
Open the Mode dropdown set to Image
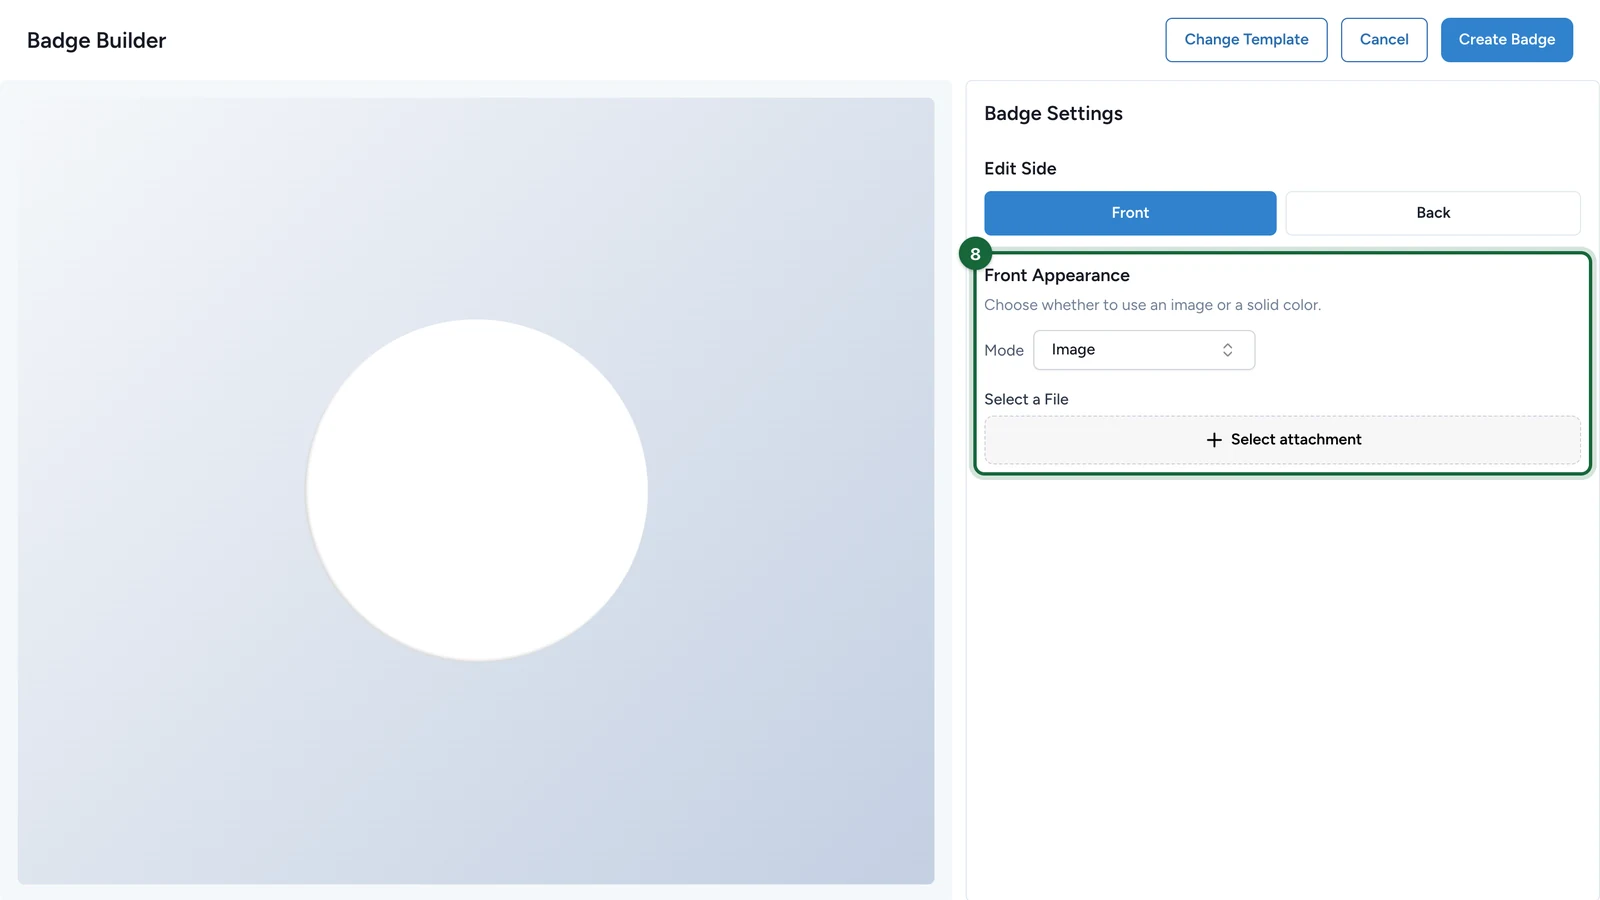click(1144, 350)
